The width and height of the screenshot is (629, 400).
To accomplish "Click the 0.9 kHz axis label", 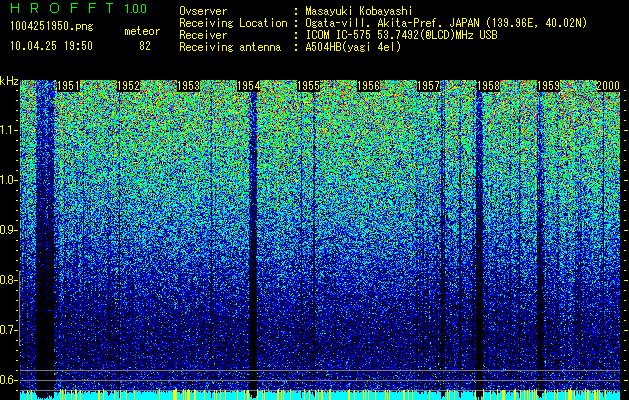I will [8, 230].
